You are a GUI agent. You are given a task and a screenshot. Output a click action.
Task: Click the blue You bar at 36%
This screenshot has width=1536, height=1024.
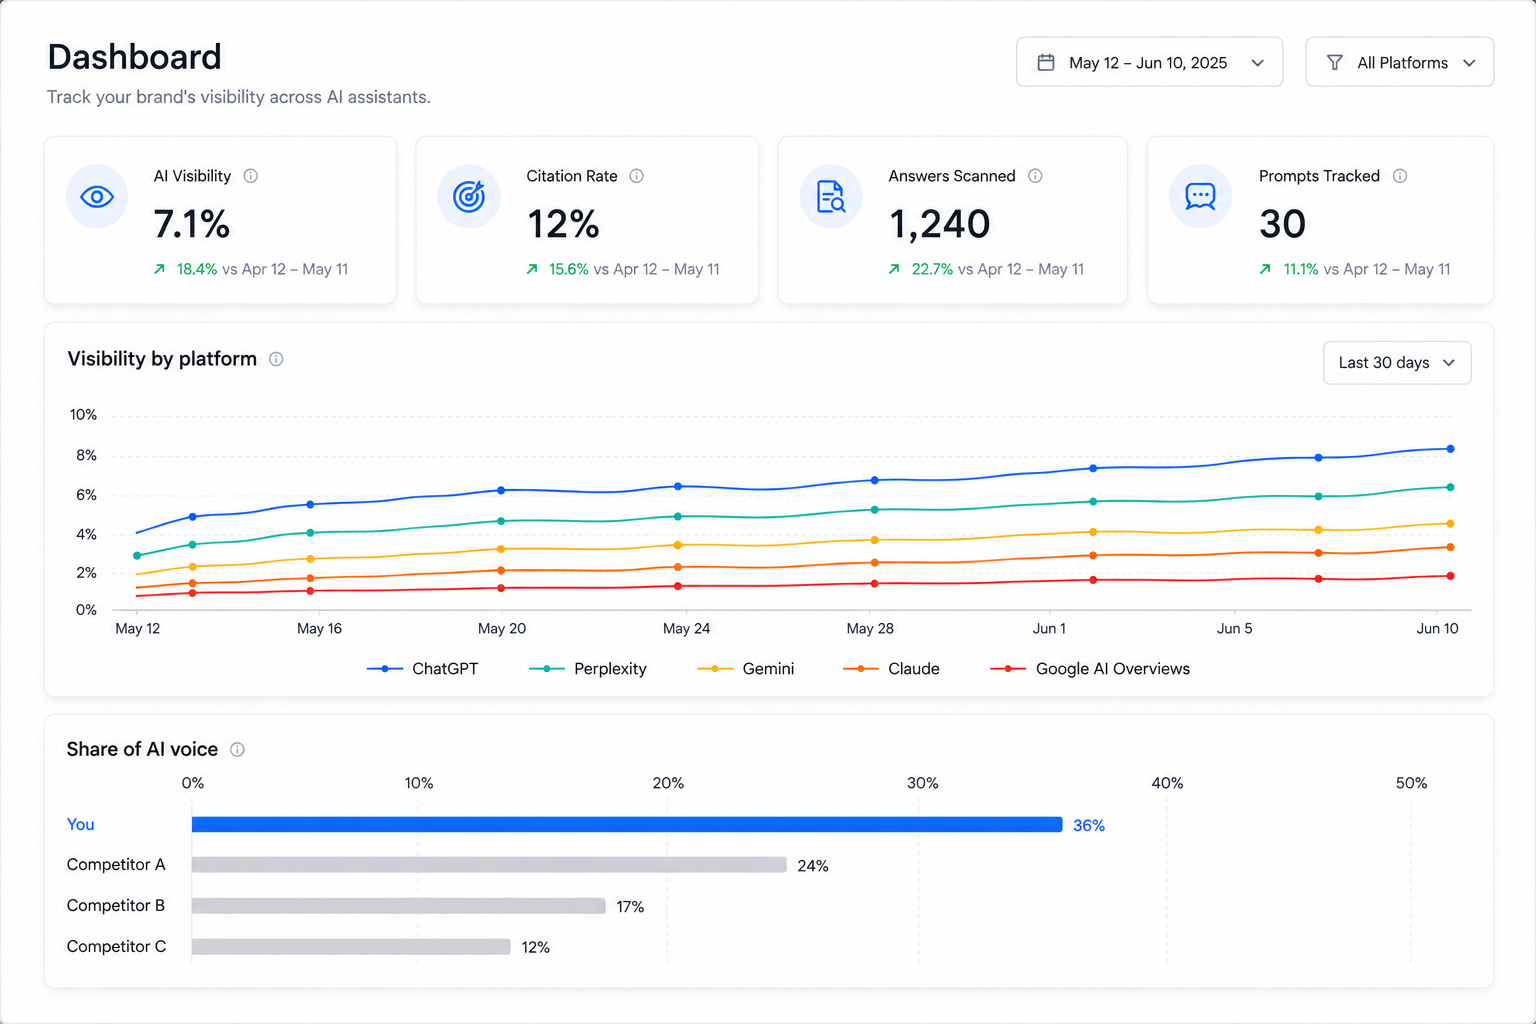627,825
